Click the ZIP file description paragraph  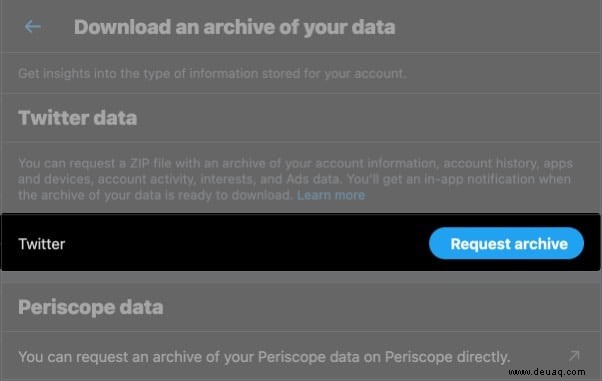pos(296,179)
